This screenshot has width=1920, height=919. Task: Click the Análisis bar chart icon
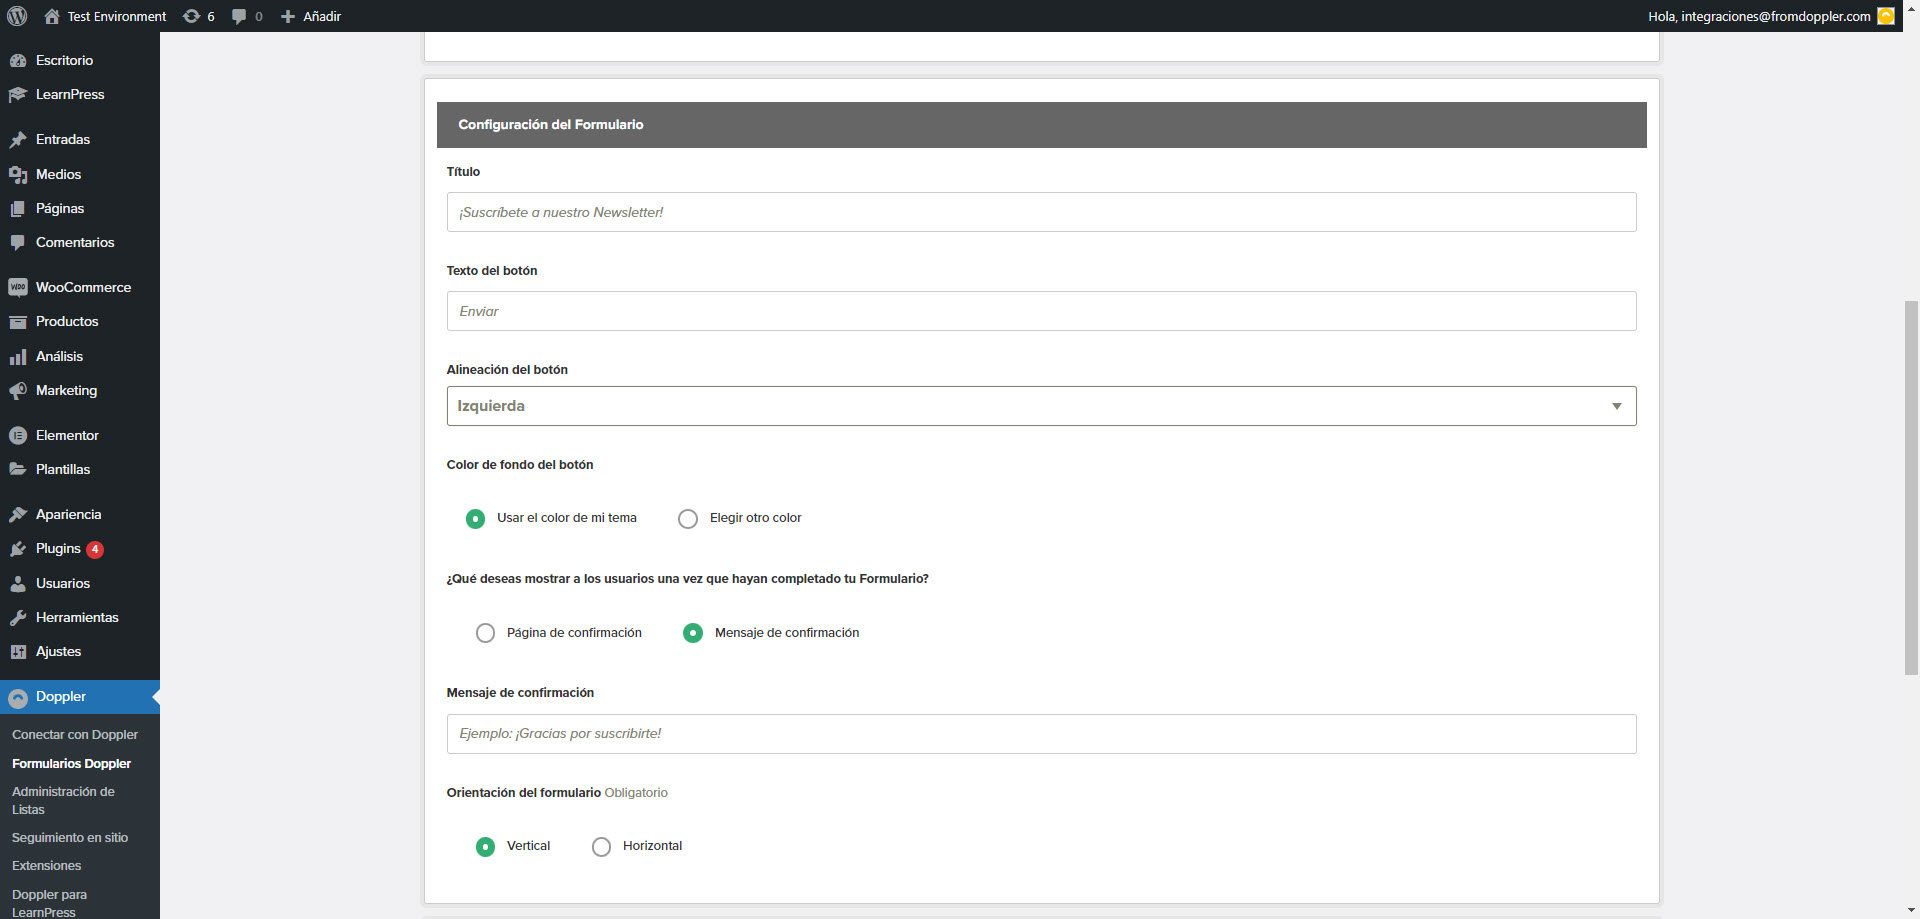(18, 356)
